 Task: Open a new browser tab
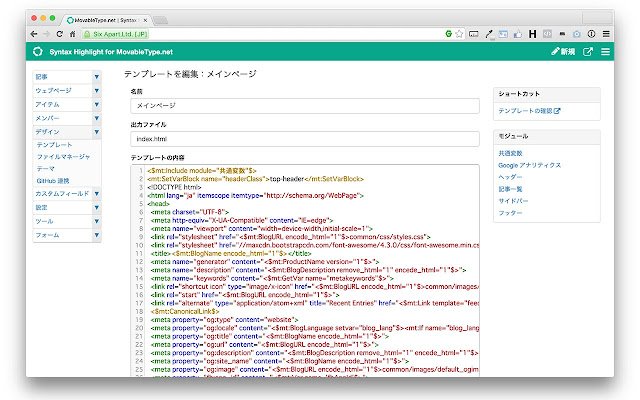160,20
